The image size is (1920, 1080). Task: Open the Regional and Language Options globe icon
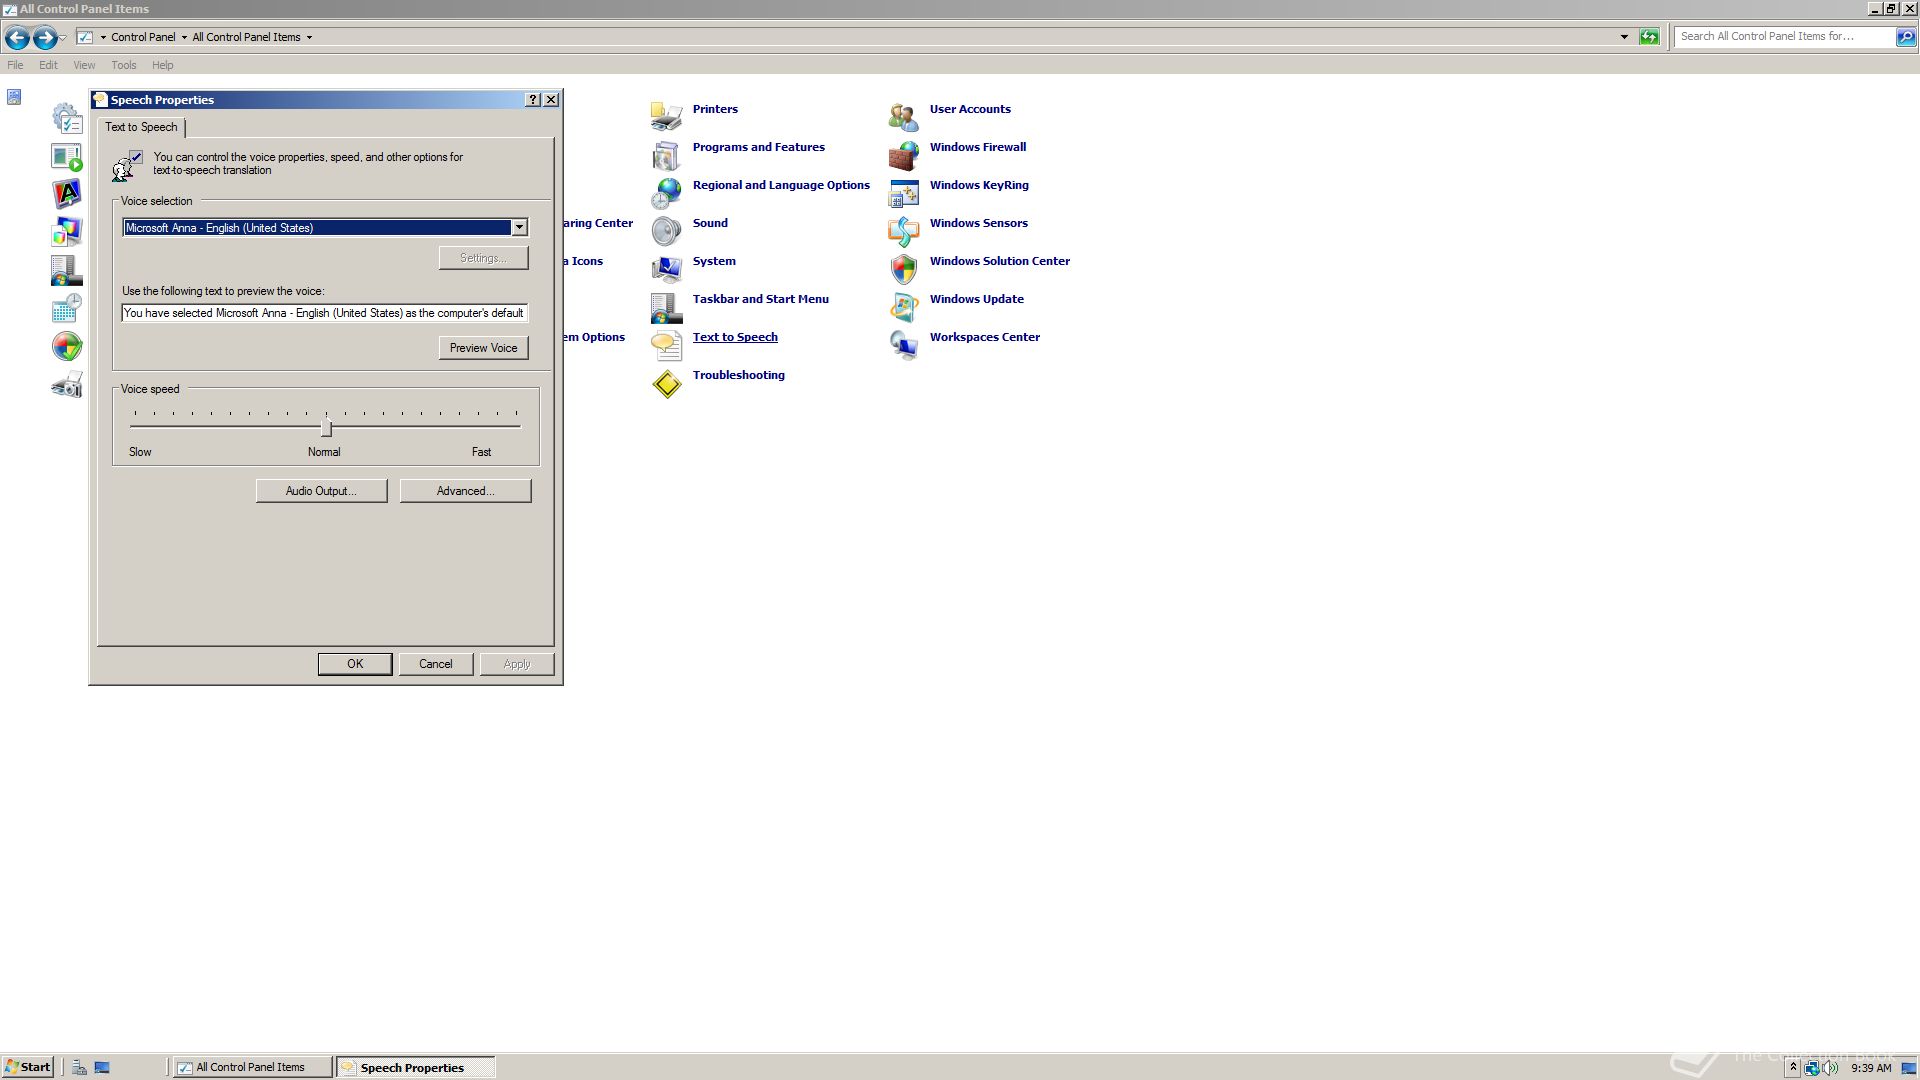point(666,192)
